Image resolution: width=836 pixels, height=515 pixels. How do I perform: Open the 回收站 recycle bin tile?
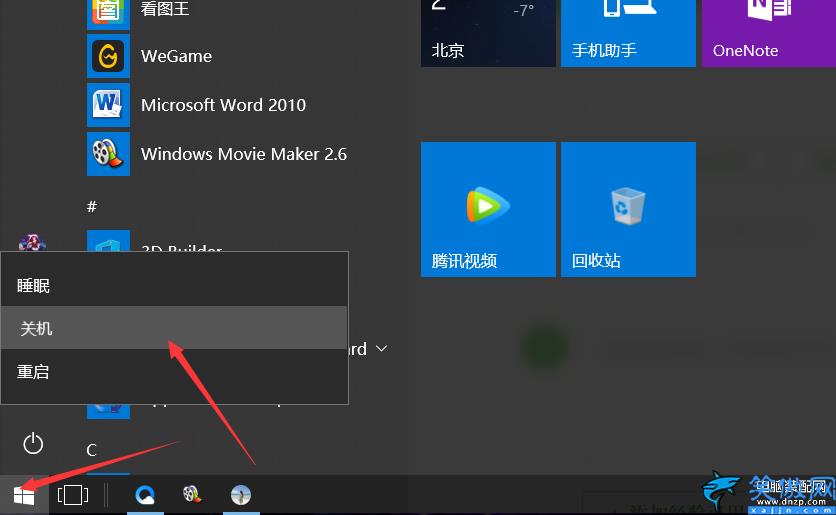pos(628,209)
